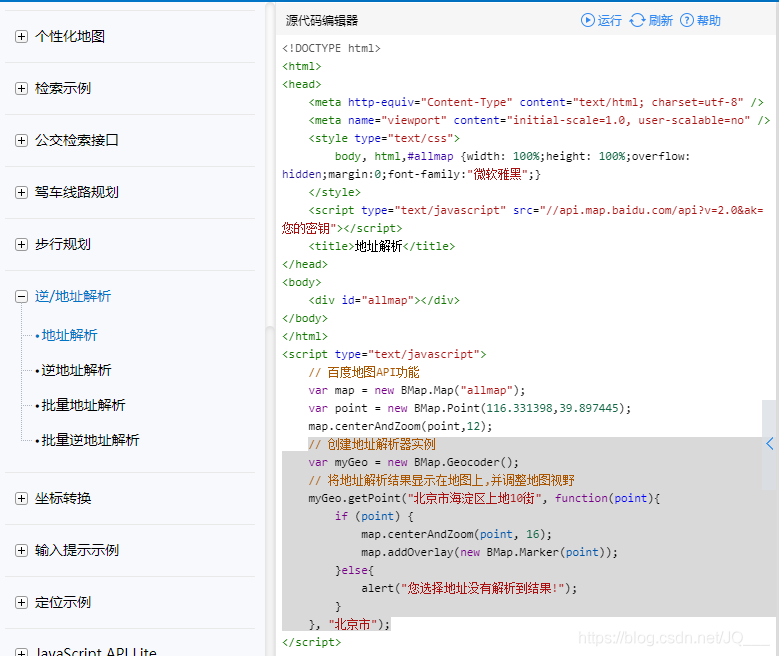Image resolution: width=779 pixels, height=656 pixels.
Task: Click the <style type="text/css"> line
Action: (384, 138)
